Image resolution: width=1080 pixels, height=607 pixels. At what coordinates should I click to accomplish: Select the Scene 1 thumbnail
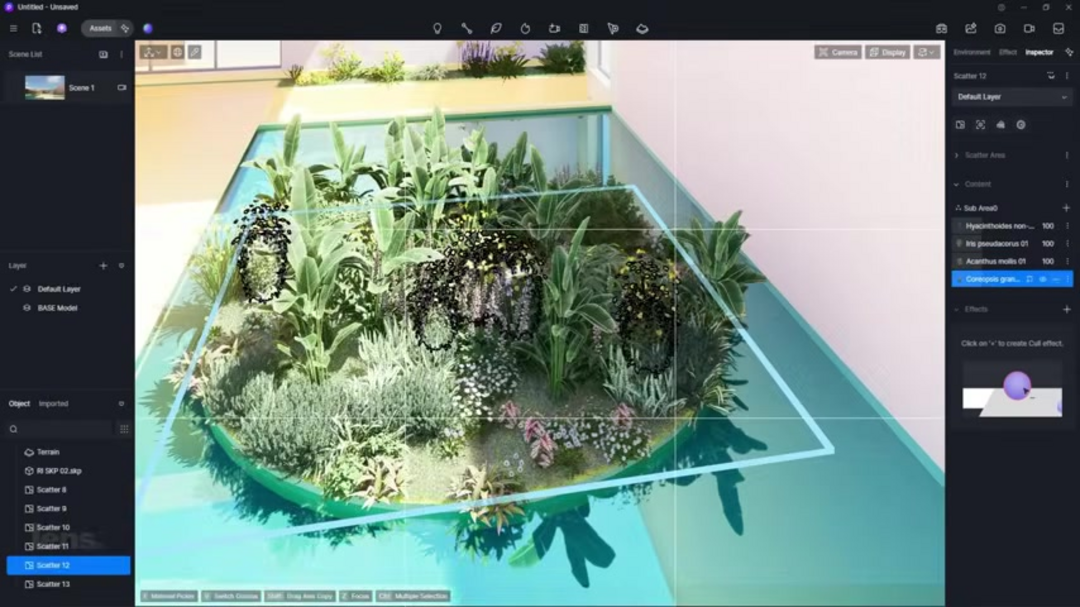click(45, 88)
